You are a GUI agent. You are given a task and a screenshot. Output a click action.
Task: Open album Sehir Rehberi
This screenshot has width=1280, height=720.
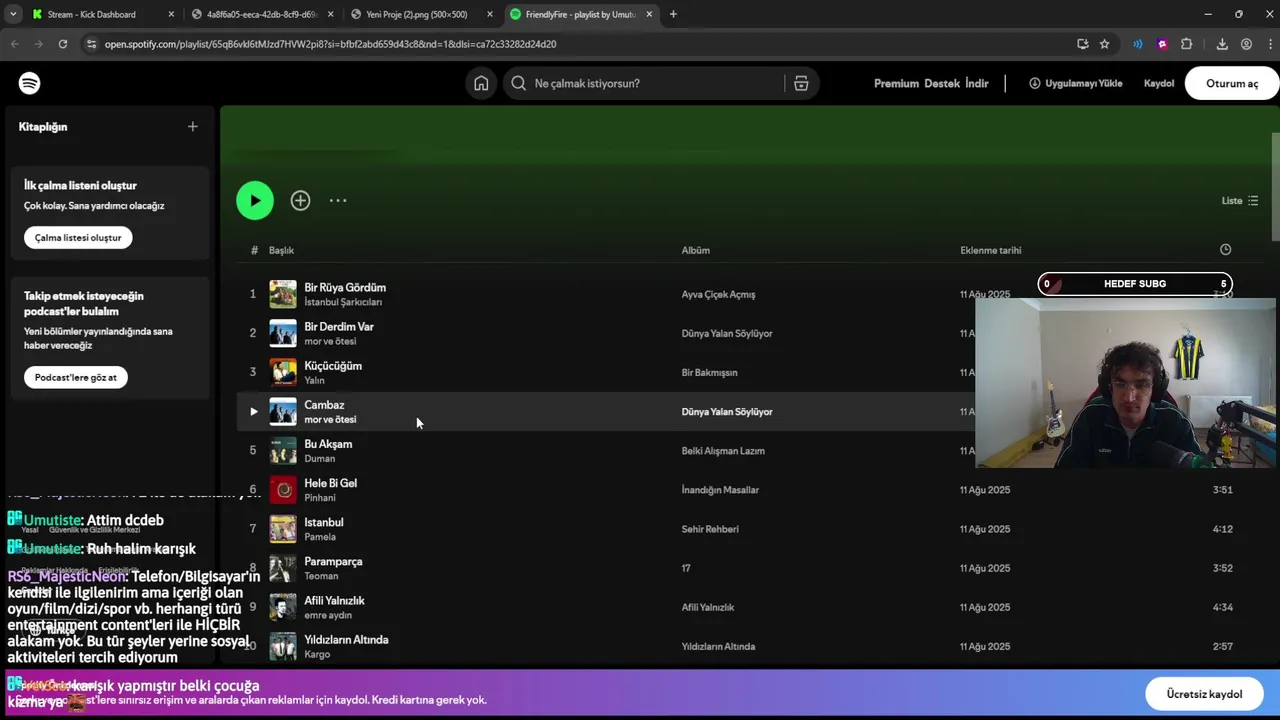710,528
